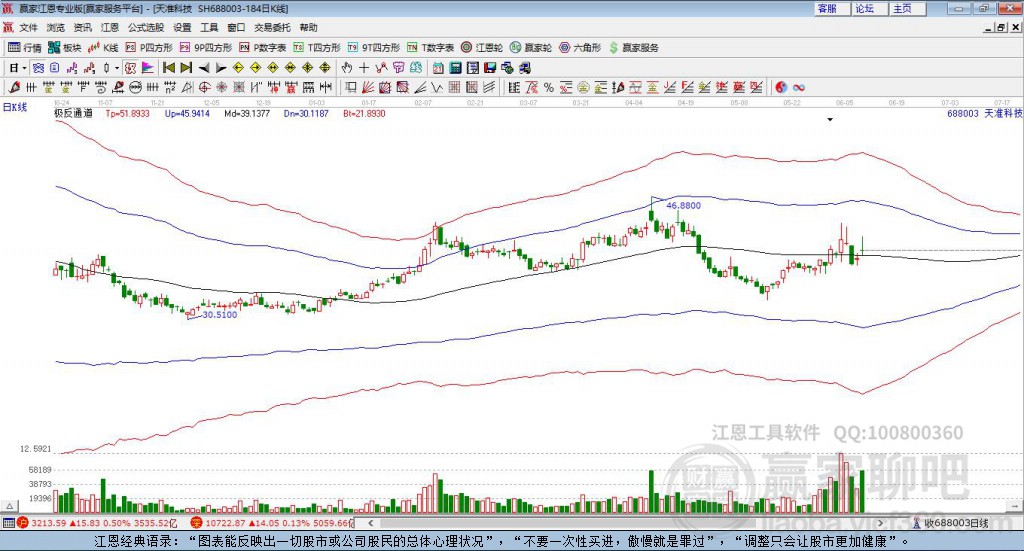Click the black left arrow icon
The height and width of the screenshot is (551, 1024).
204,68
